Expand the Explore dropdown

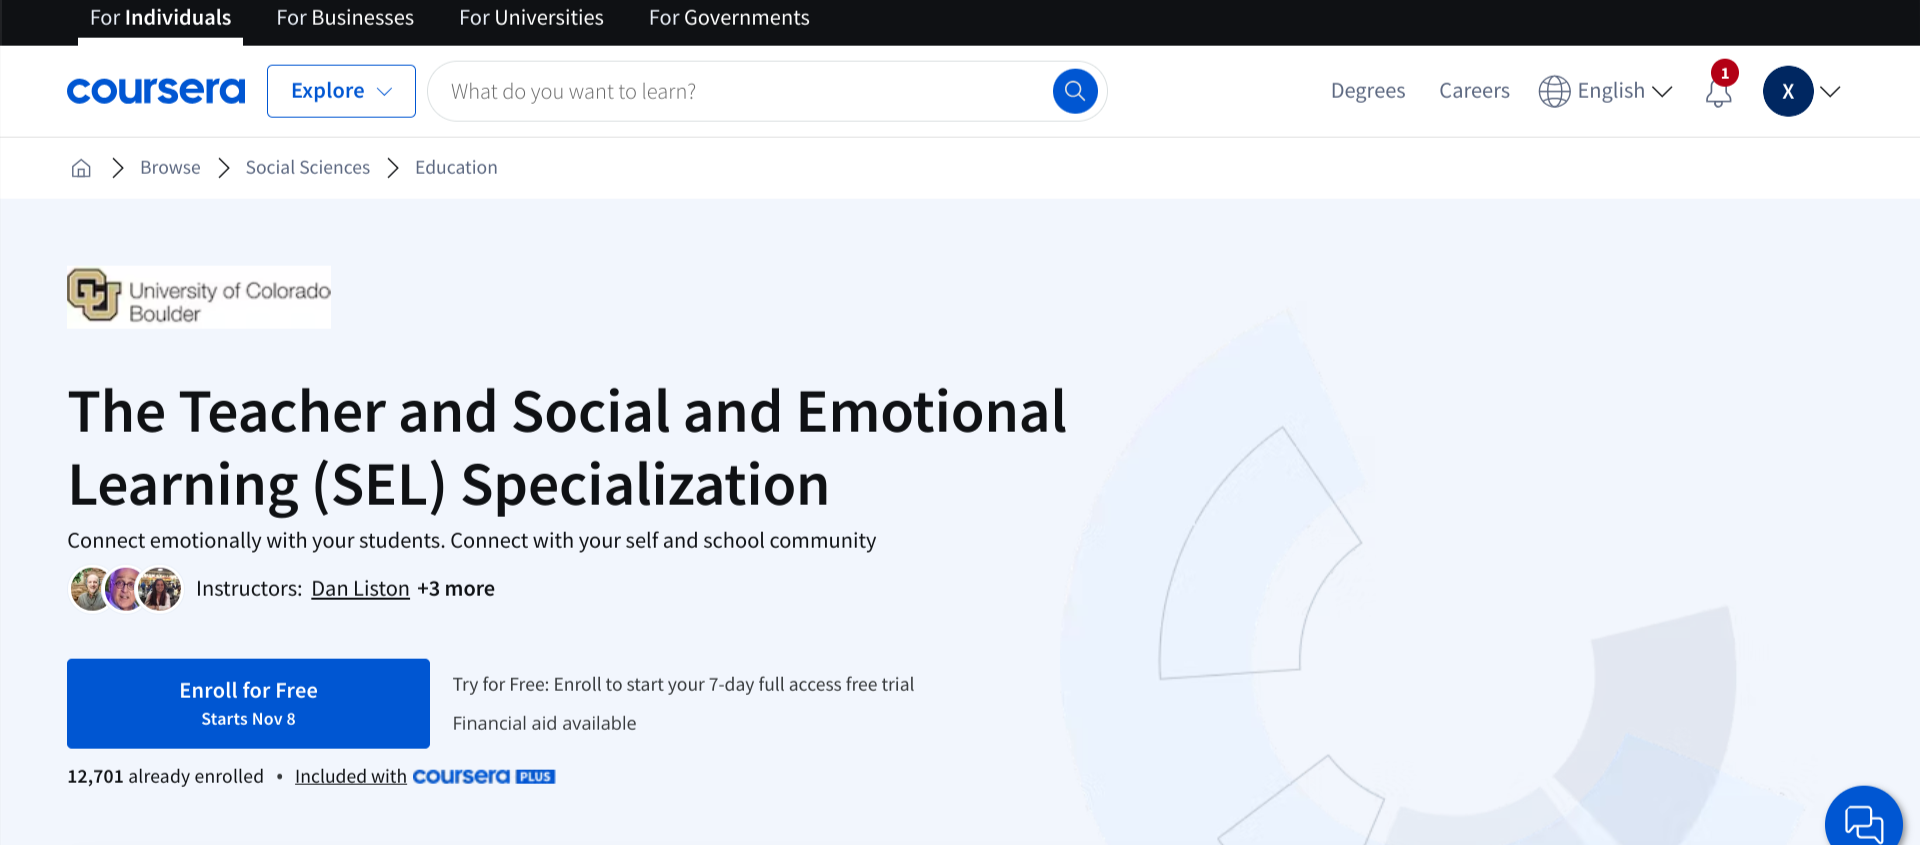pos(341,91)
